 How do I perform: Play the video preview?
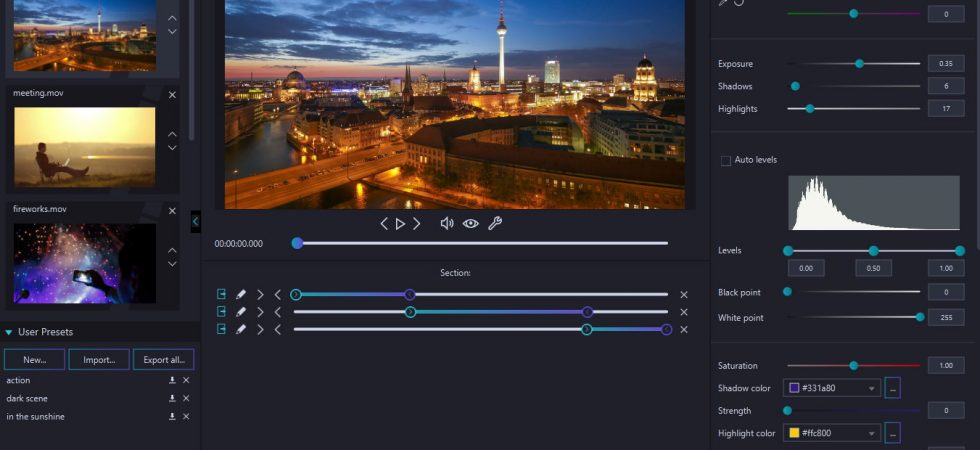[400, 224]
